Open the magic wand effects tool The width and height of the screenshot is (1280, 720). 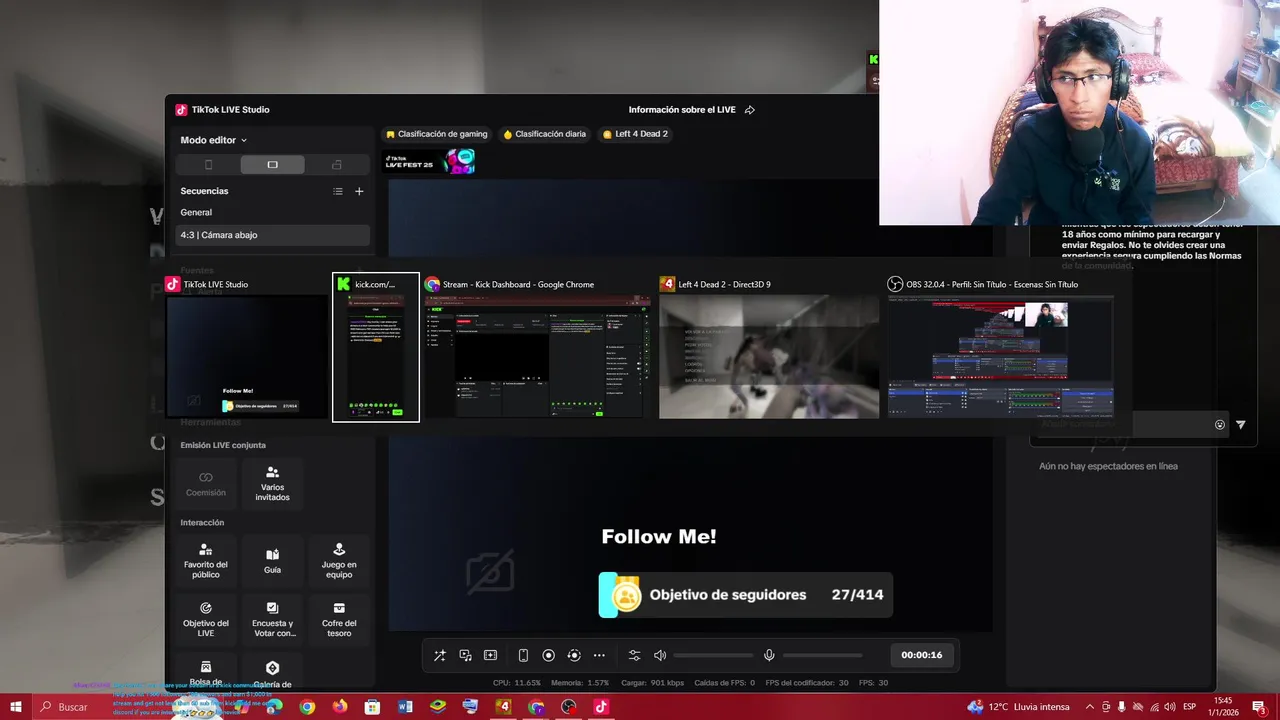tap(440, 655)
